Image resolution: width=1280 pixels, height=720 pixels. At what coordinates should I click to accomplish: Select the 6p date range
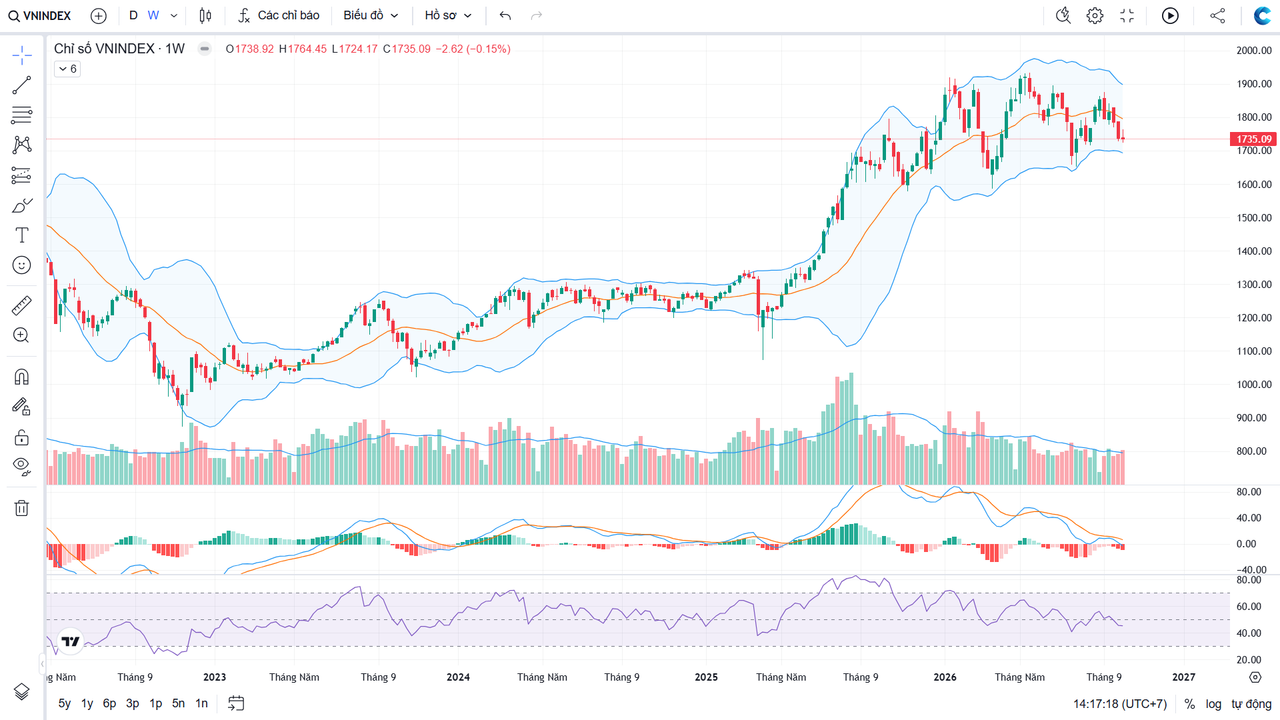point(110,704)
